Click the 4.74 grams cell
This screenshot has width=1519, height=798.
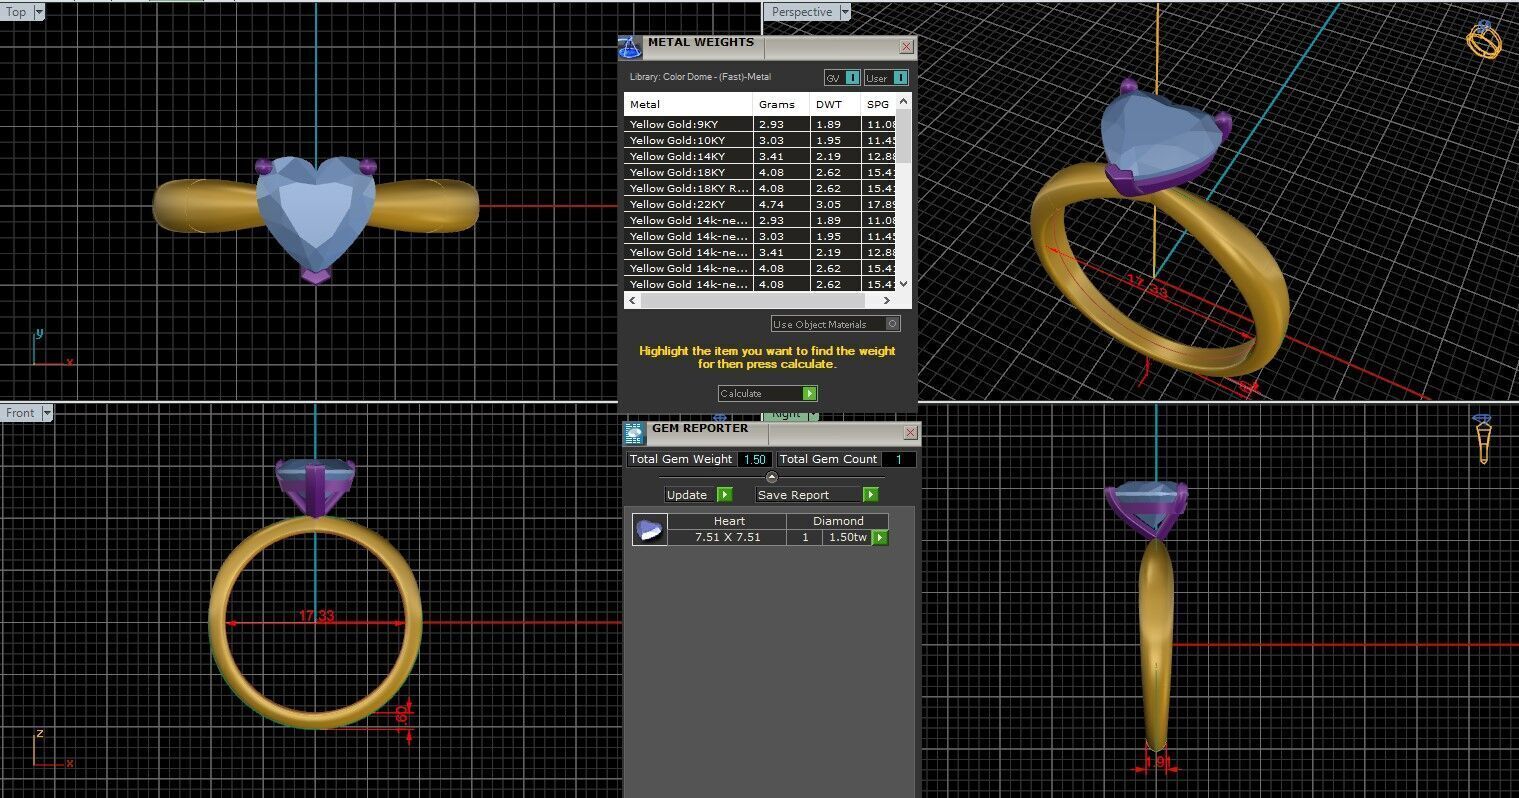[781, 204]
